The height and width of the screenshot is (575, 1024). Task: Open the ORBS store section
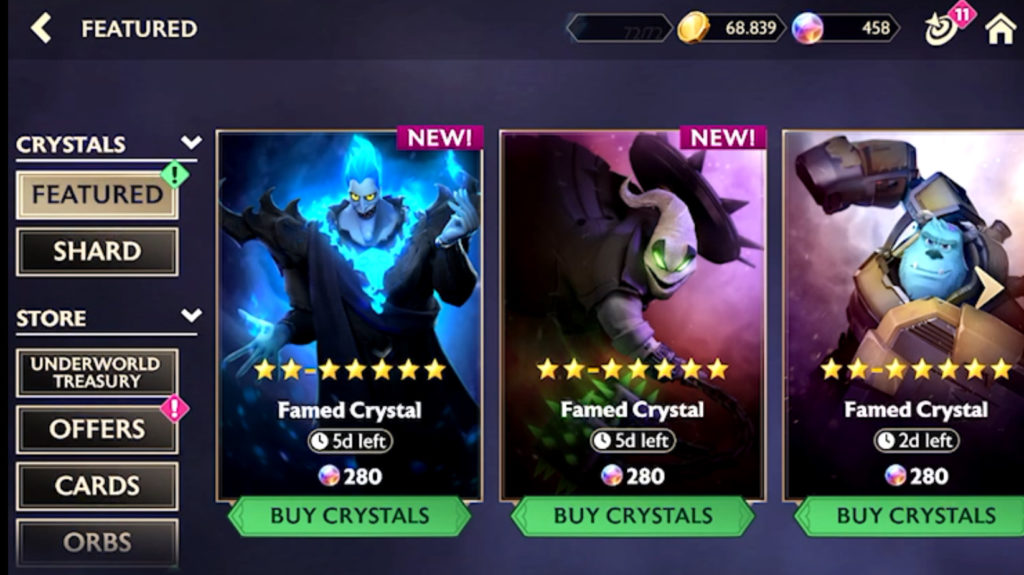[97, 542]
